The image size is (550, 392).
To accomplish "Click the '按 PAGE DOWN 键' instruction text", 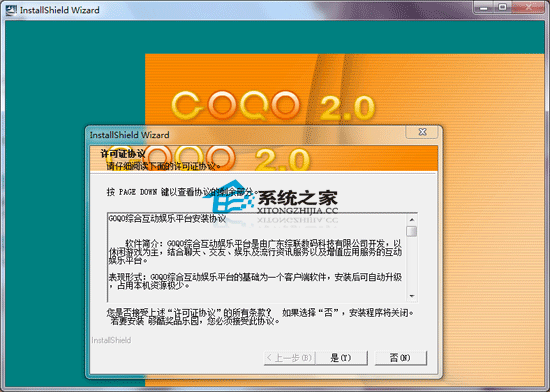I will coord(182,192).
